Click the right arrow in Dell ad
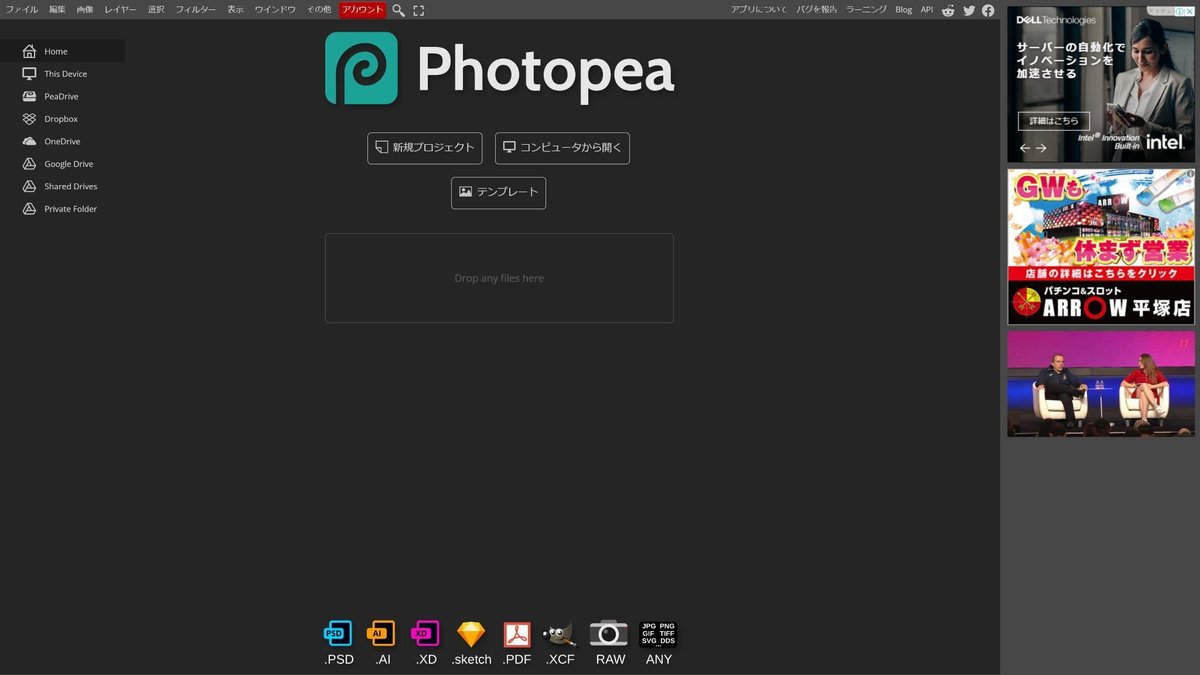Screen dimensions: 1200x675 tap(1041, 148)
